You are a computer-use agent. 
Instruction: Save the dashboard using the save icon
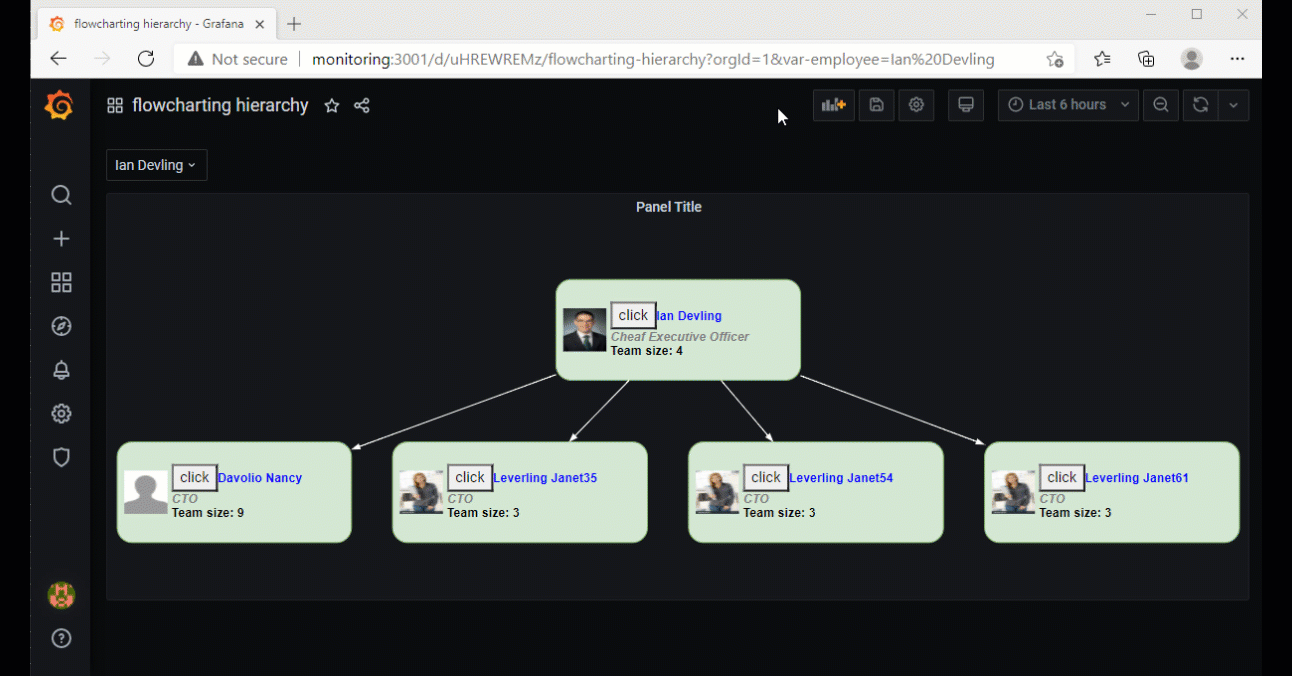click(x=876, y=105)
